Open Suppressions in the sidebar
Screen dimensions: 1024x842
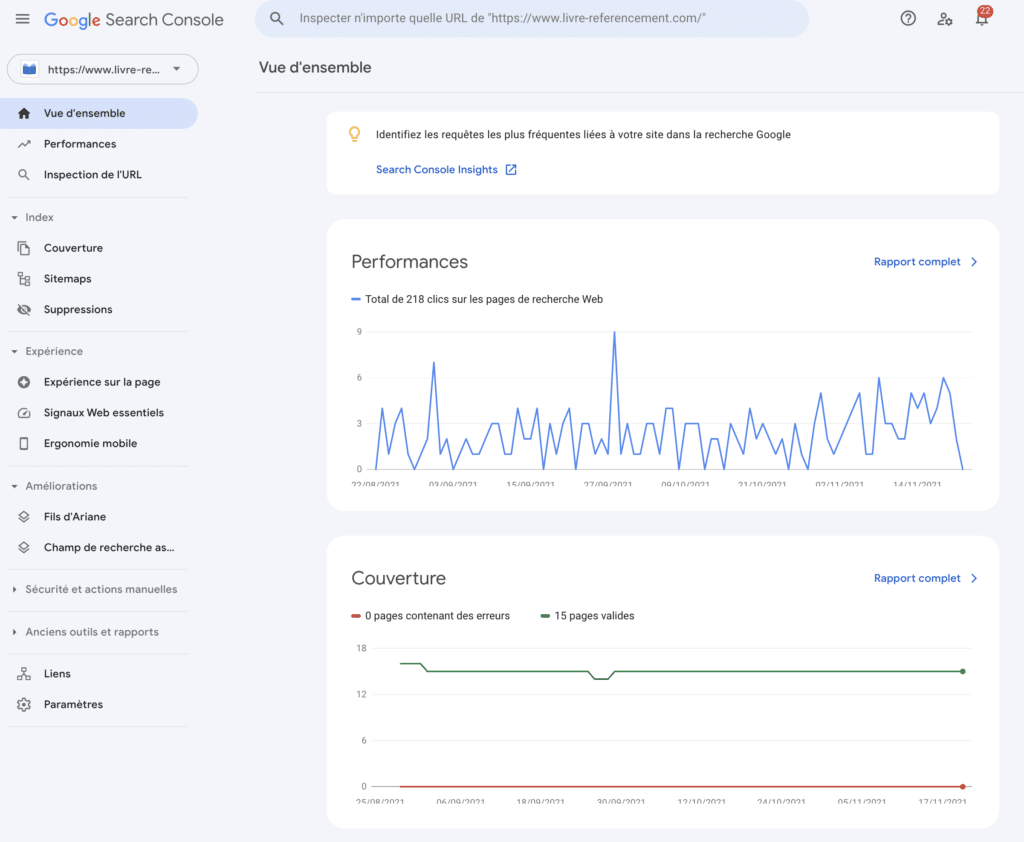pos(99,310)
